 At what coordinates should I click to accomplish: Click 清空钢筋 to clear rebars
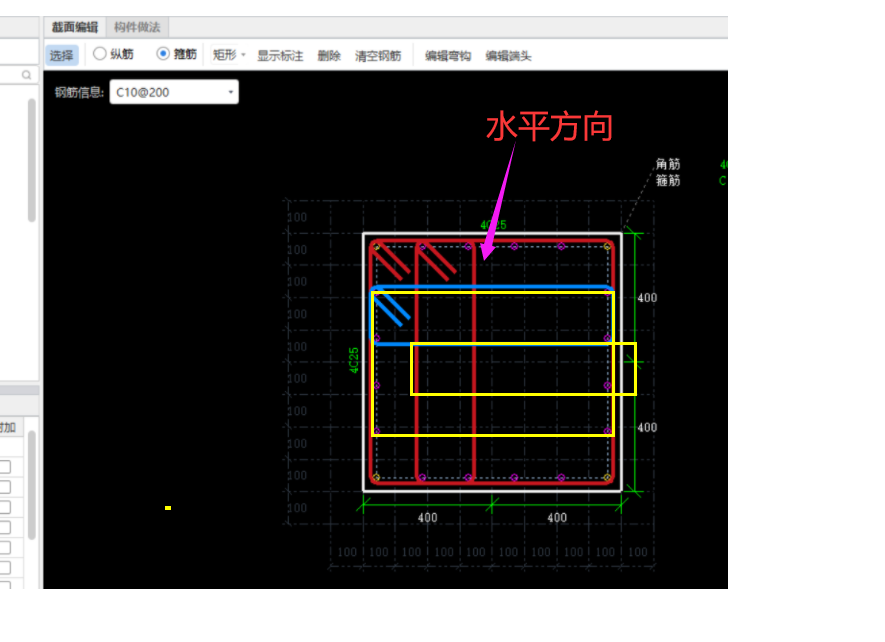pyautogui.click(x=378, y=56)
